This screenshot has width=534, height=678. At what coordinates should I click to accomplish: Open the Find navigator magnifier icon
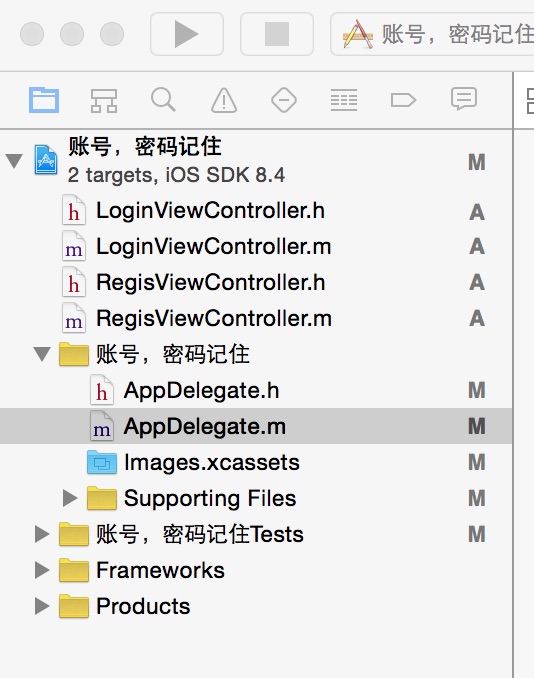tap(163, 100)
